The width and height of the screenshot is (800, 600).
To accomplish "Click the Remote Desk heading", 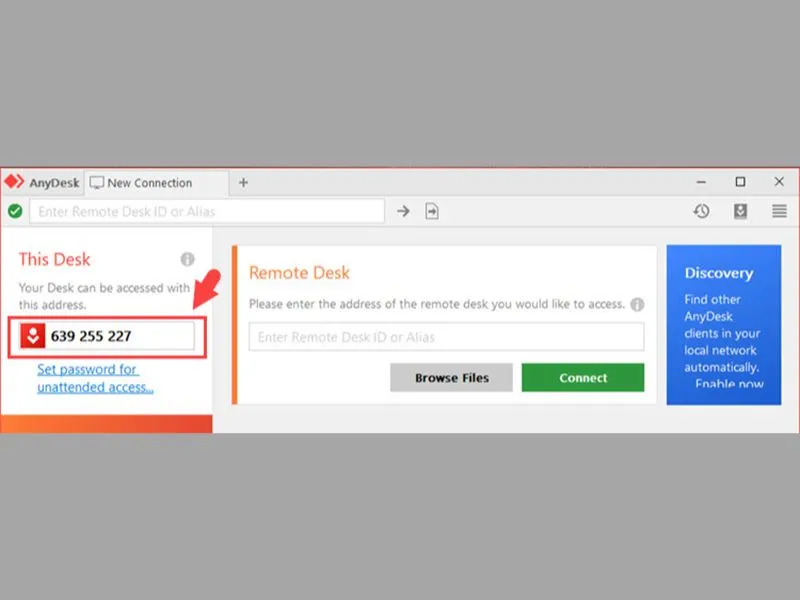I will (x=299, y=272).
